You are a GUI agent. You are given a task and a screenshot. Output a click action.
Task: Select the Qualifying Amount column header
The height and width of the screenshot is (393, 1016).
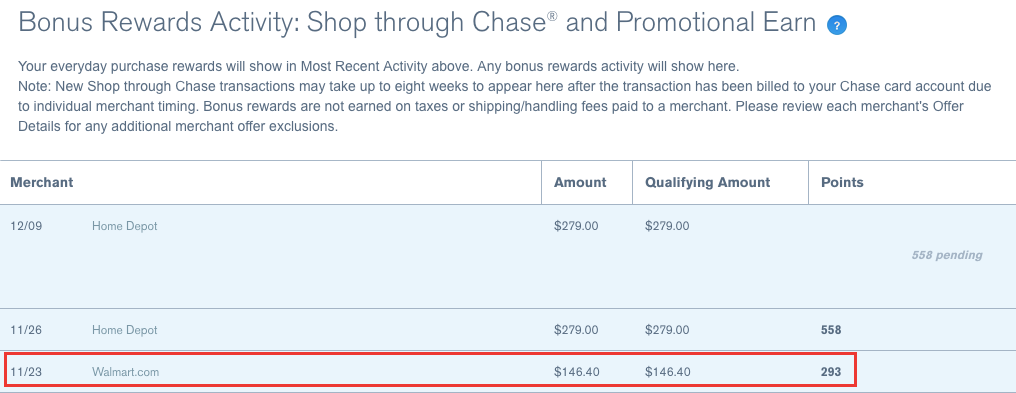708,183
